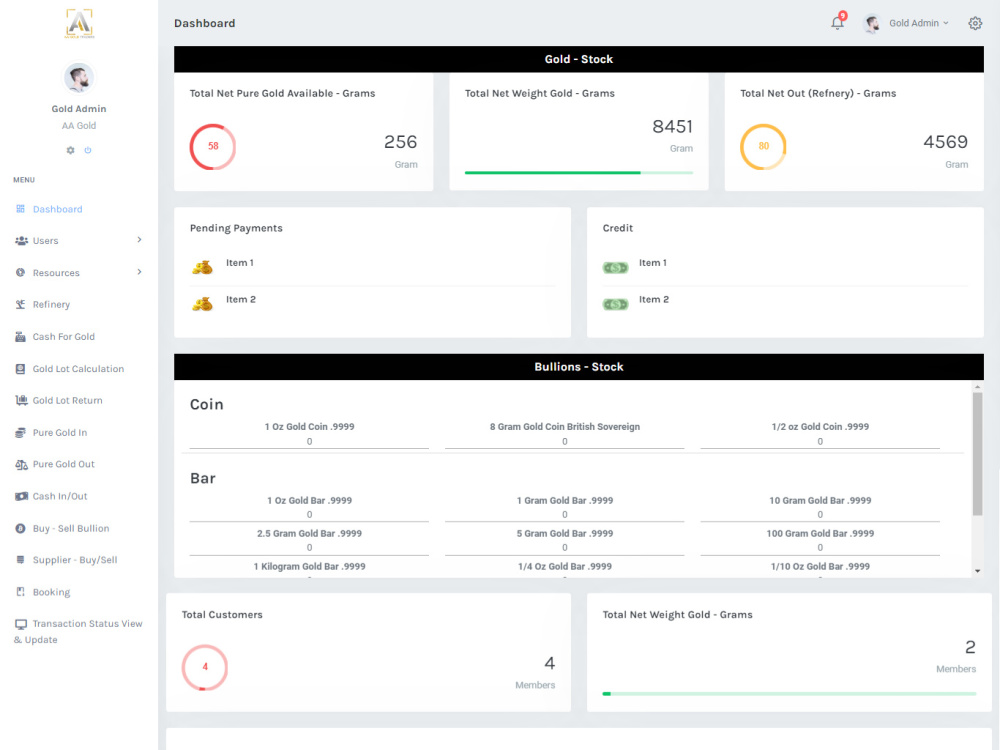Click the 256 Gram pure gold value
The height and width of the screenshot is (750, 1000).
[x=401, y=142]
